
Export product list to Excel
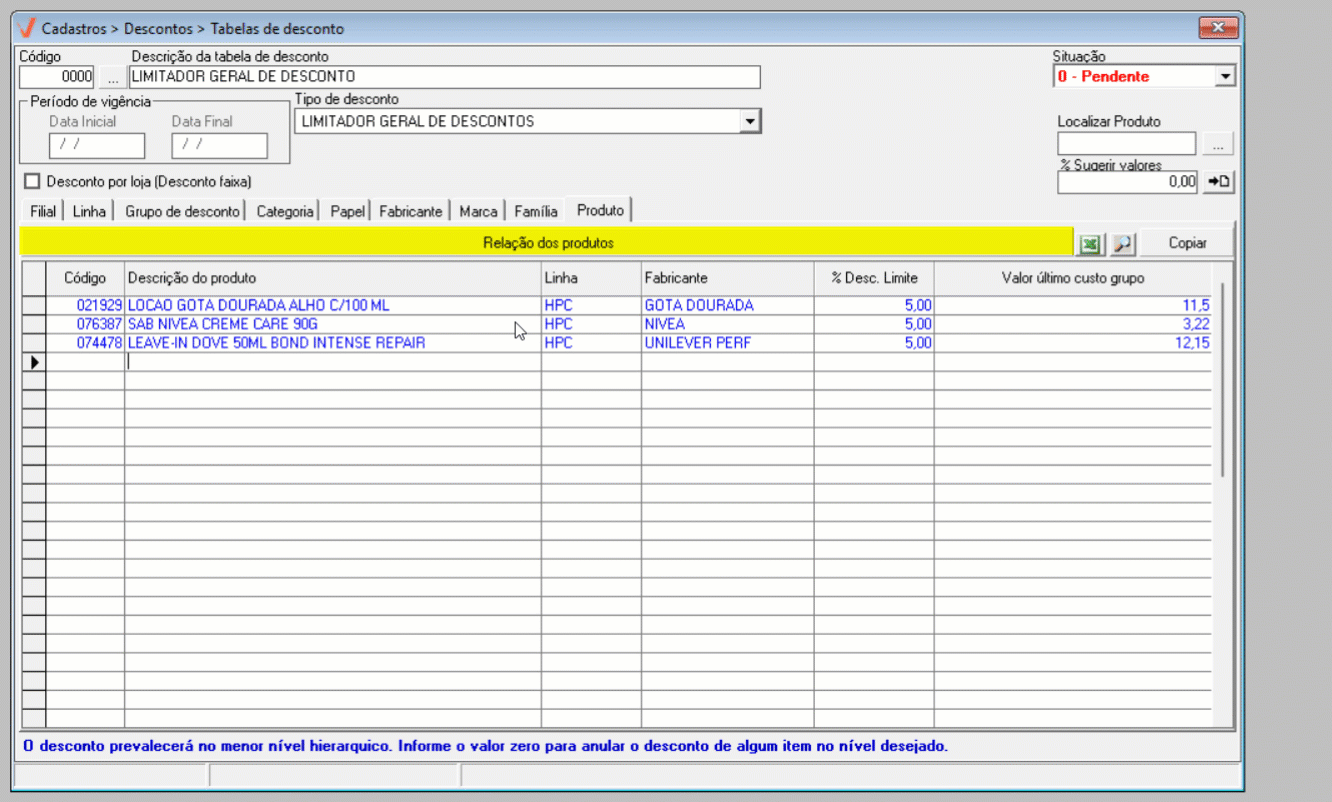pos(1090,243)
